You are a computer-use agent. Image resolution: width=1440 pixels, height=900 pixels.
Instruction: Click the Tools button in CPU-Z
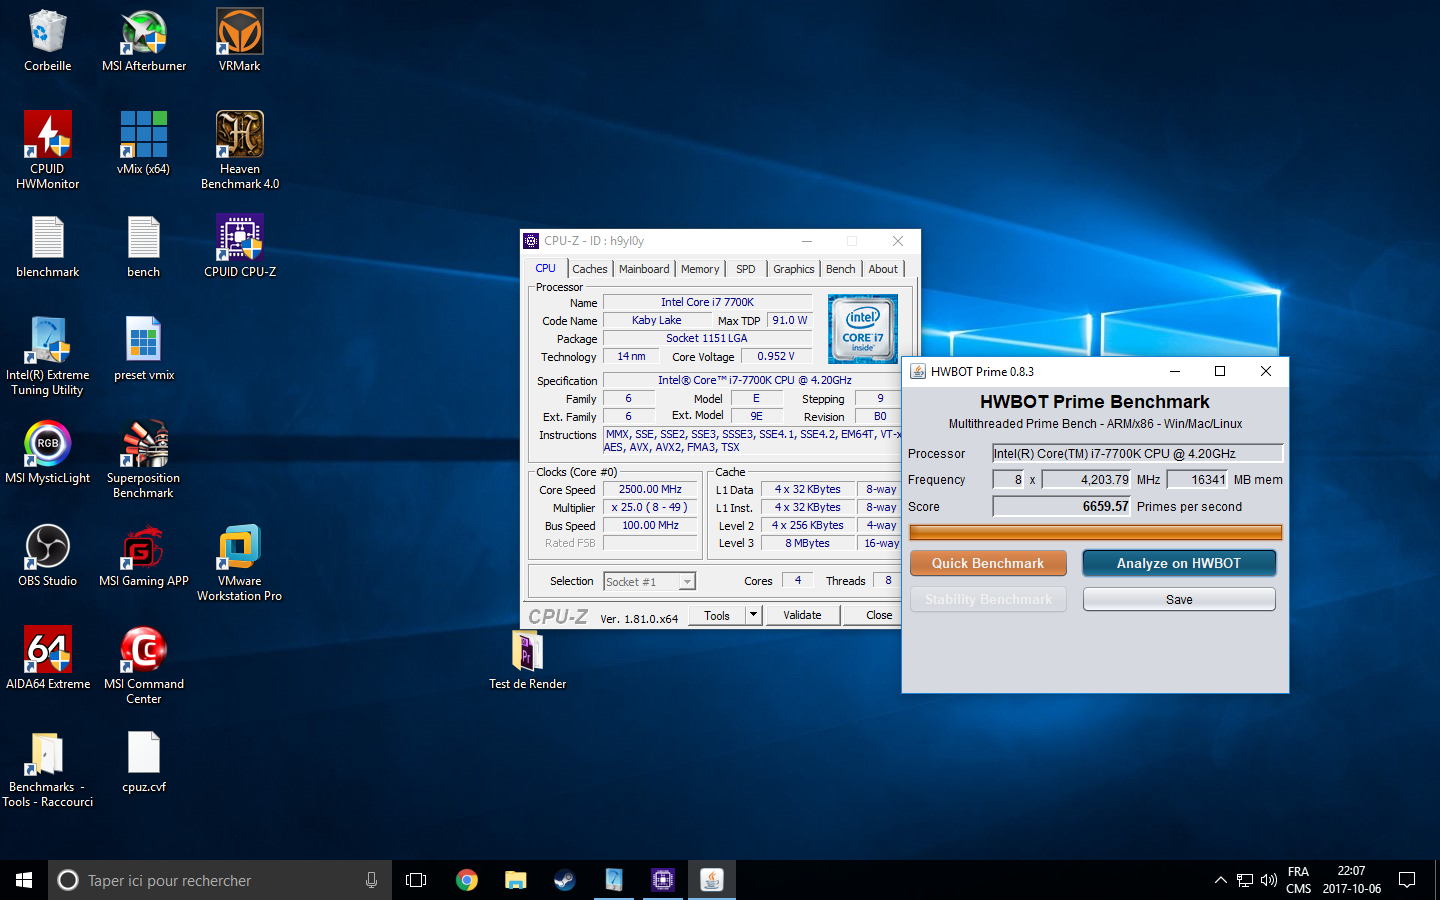tap(717, 615)
